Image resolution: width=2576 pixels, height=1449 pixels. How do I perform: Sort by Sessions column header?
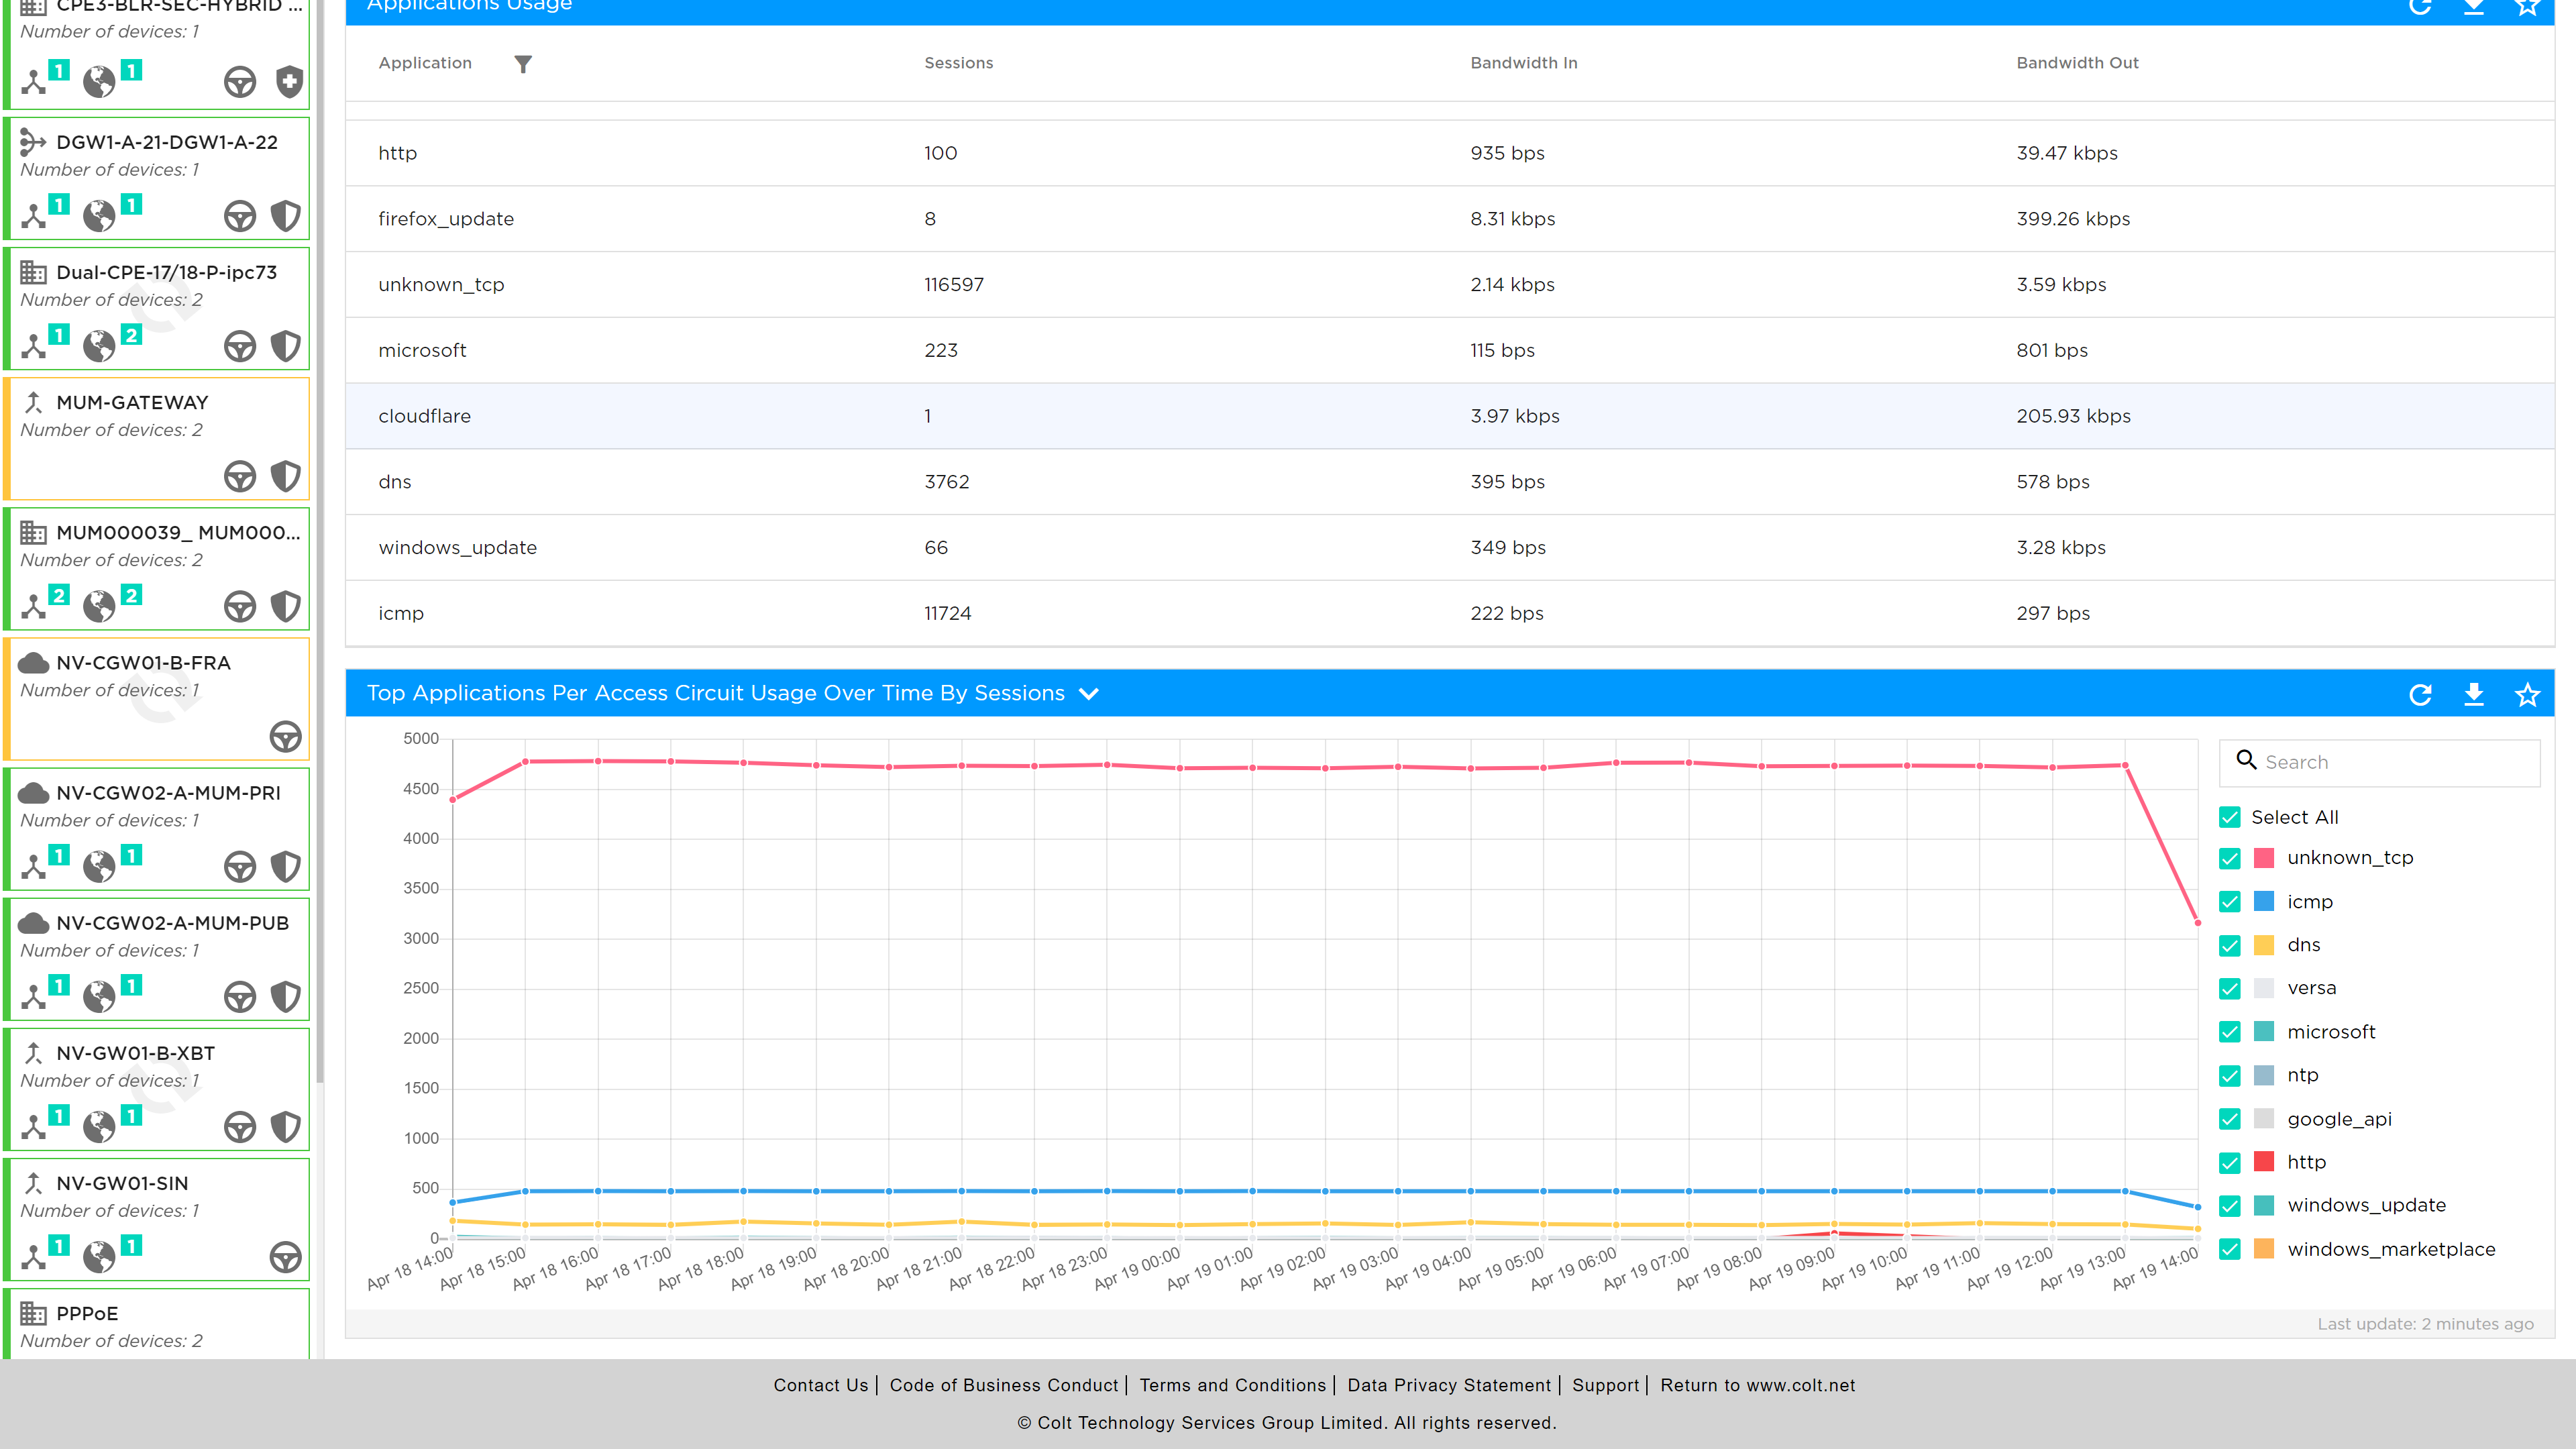point(958,63)
